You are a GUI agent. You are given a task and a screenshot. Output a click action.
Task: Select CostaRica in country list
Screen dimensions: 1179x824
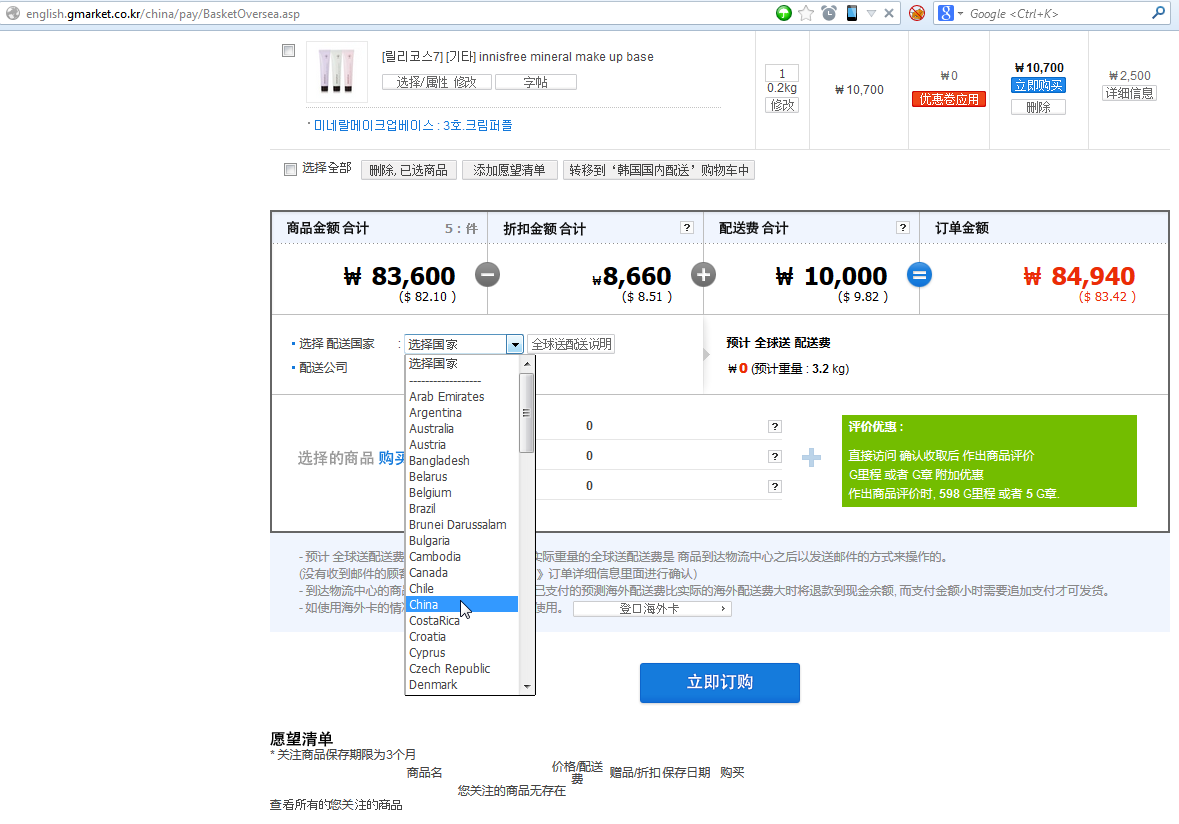coord(462,620)
